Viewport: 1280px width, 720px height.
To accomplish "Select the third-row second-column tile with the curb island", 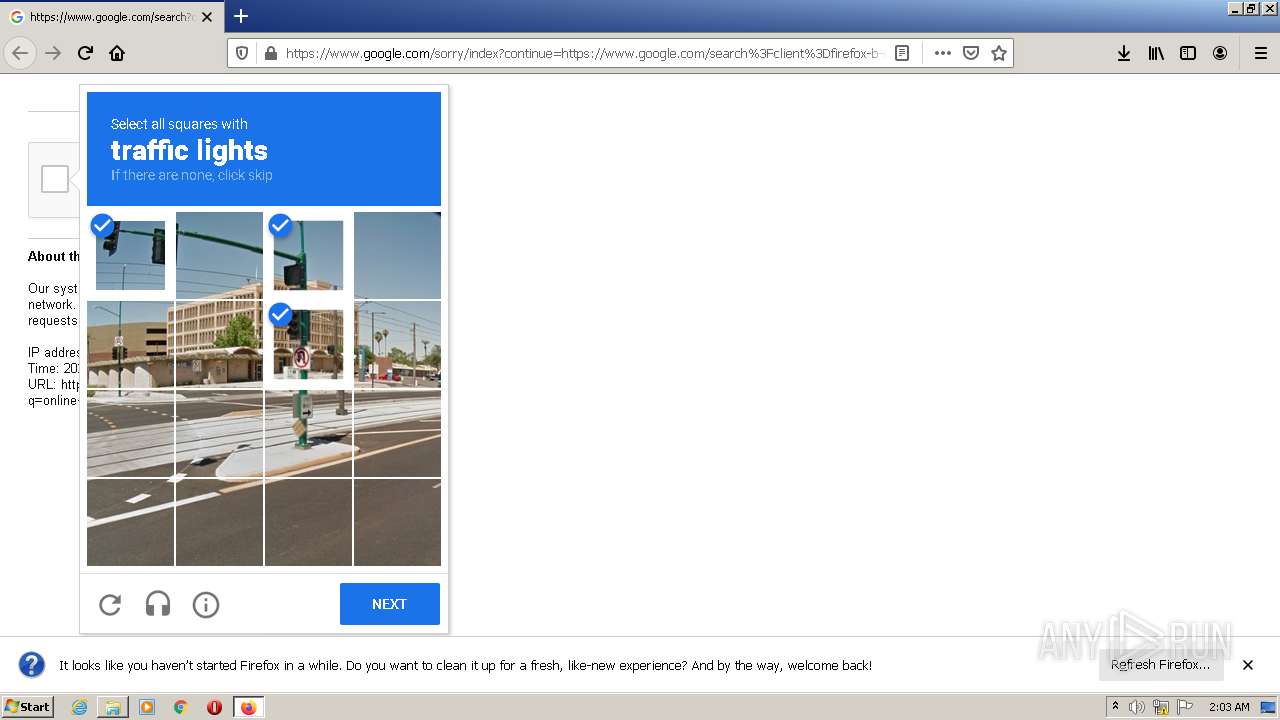I will pos(219,433).
